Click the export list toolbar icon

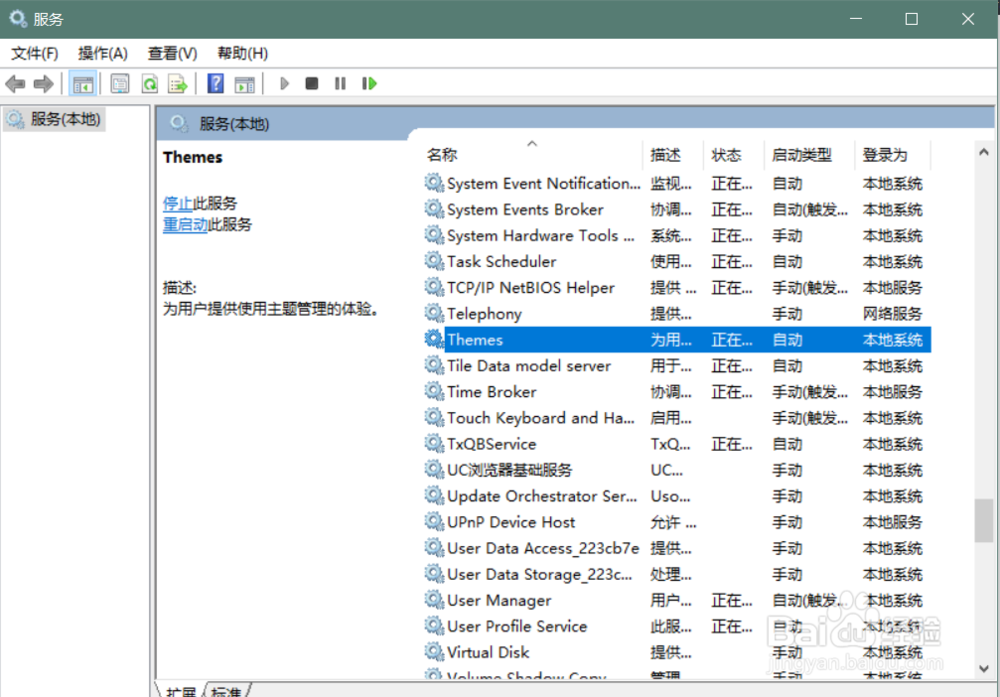pos(177,83)
